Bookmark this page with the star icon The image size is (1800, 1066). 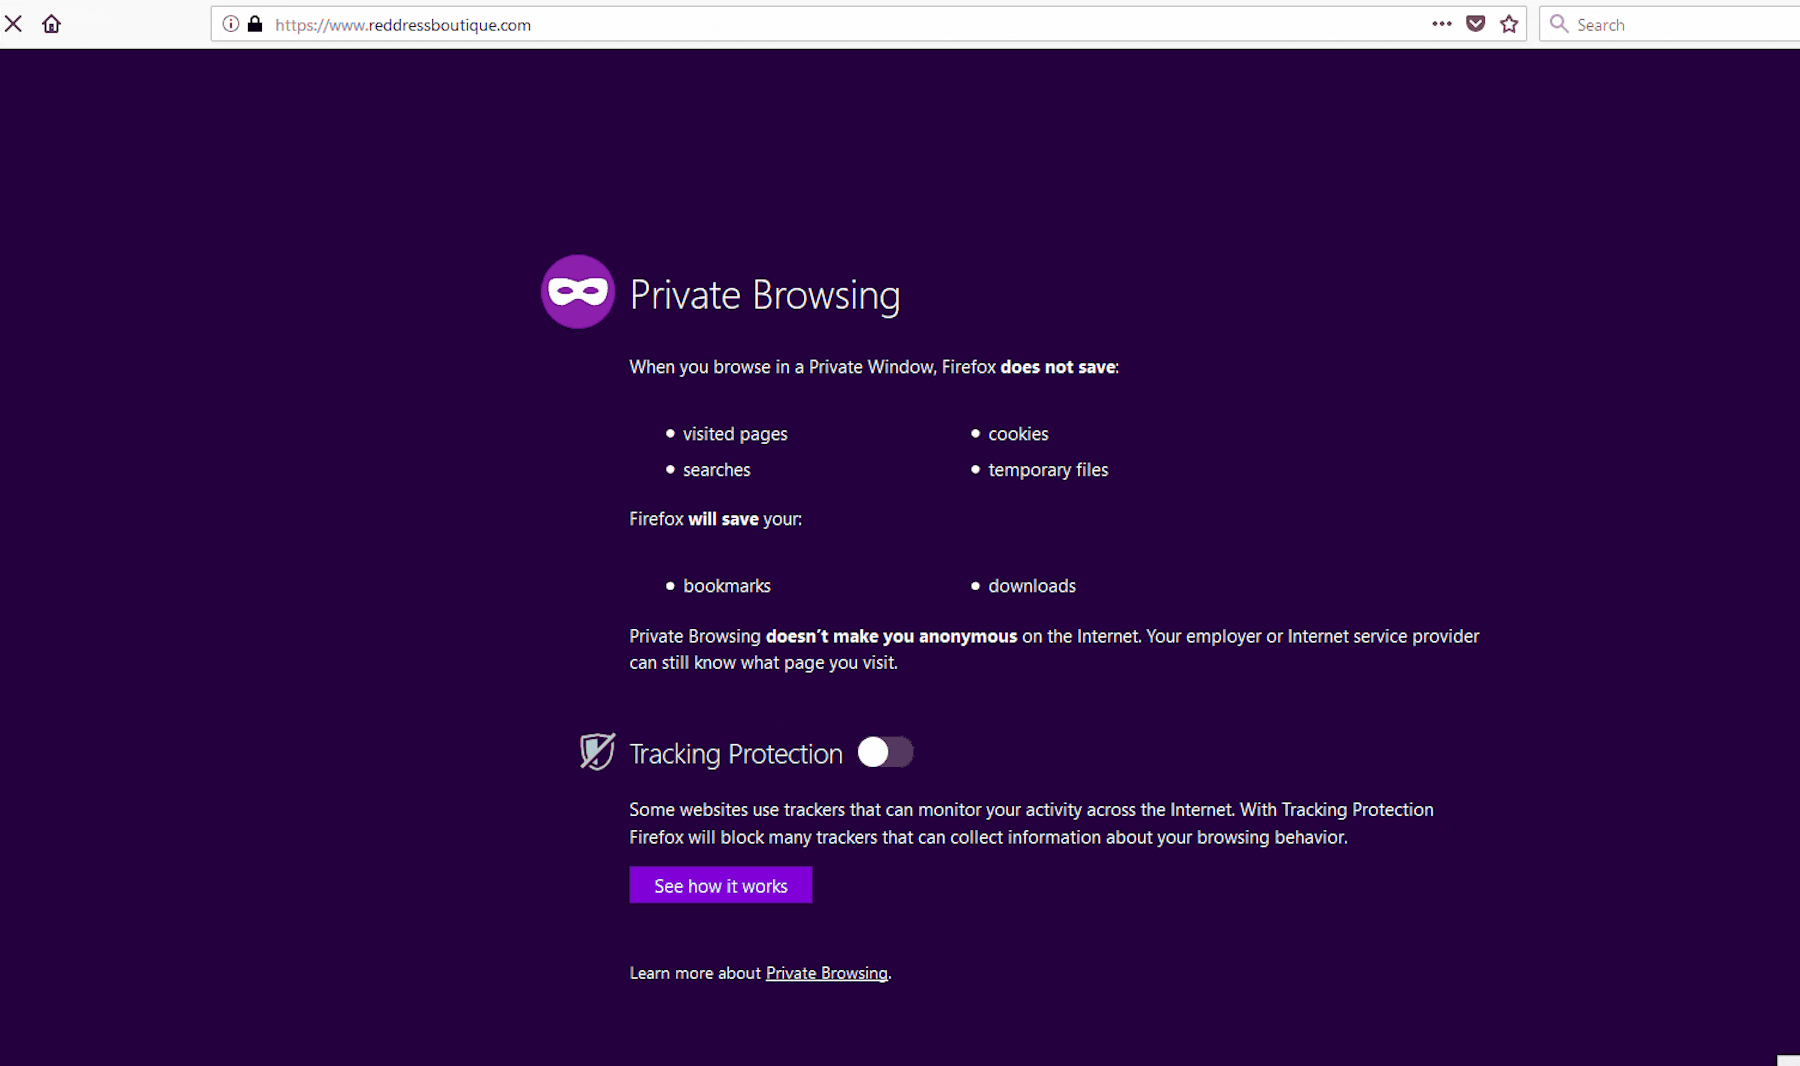(x=1509, y=24)
